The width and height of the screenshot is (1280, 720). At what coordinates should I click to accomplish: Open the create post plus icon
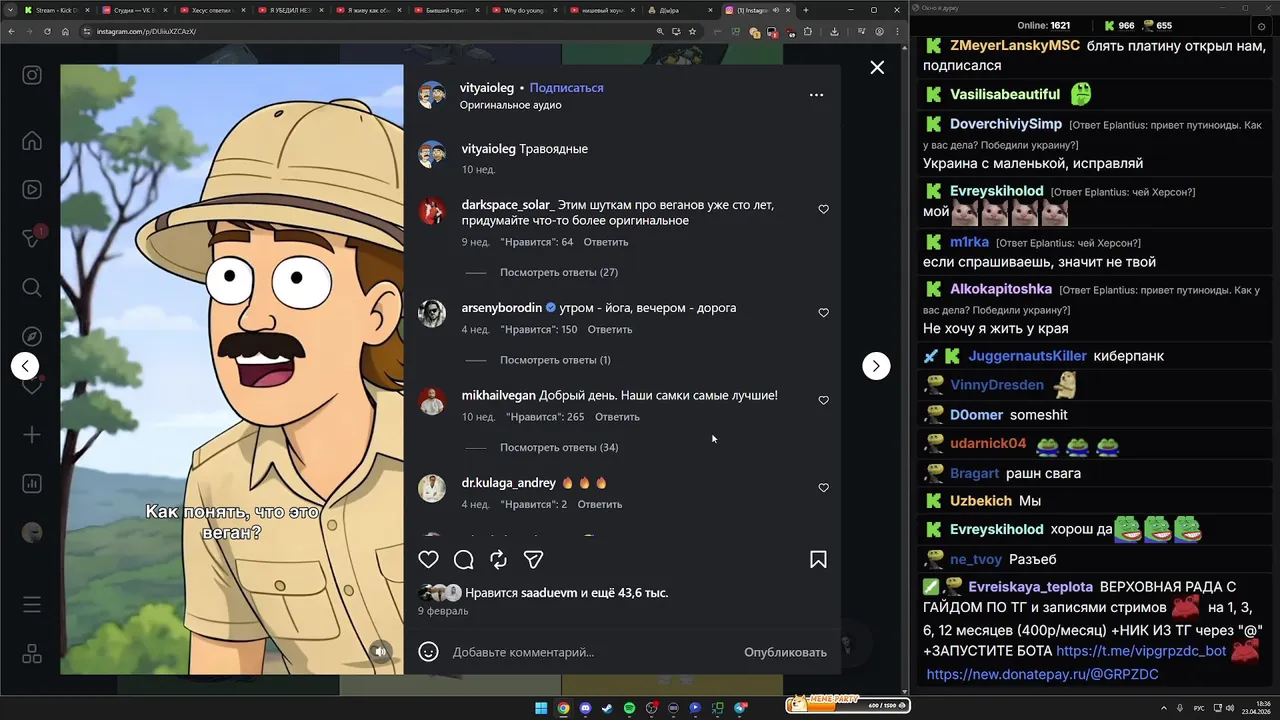coord(32,434)
